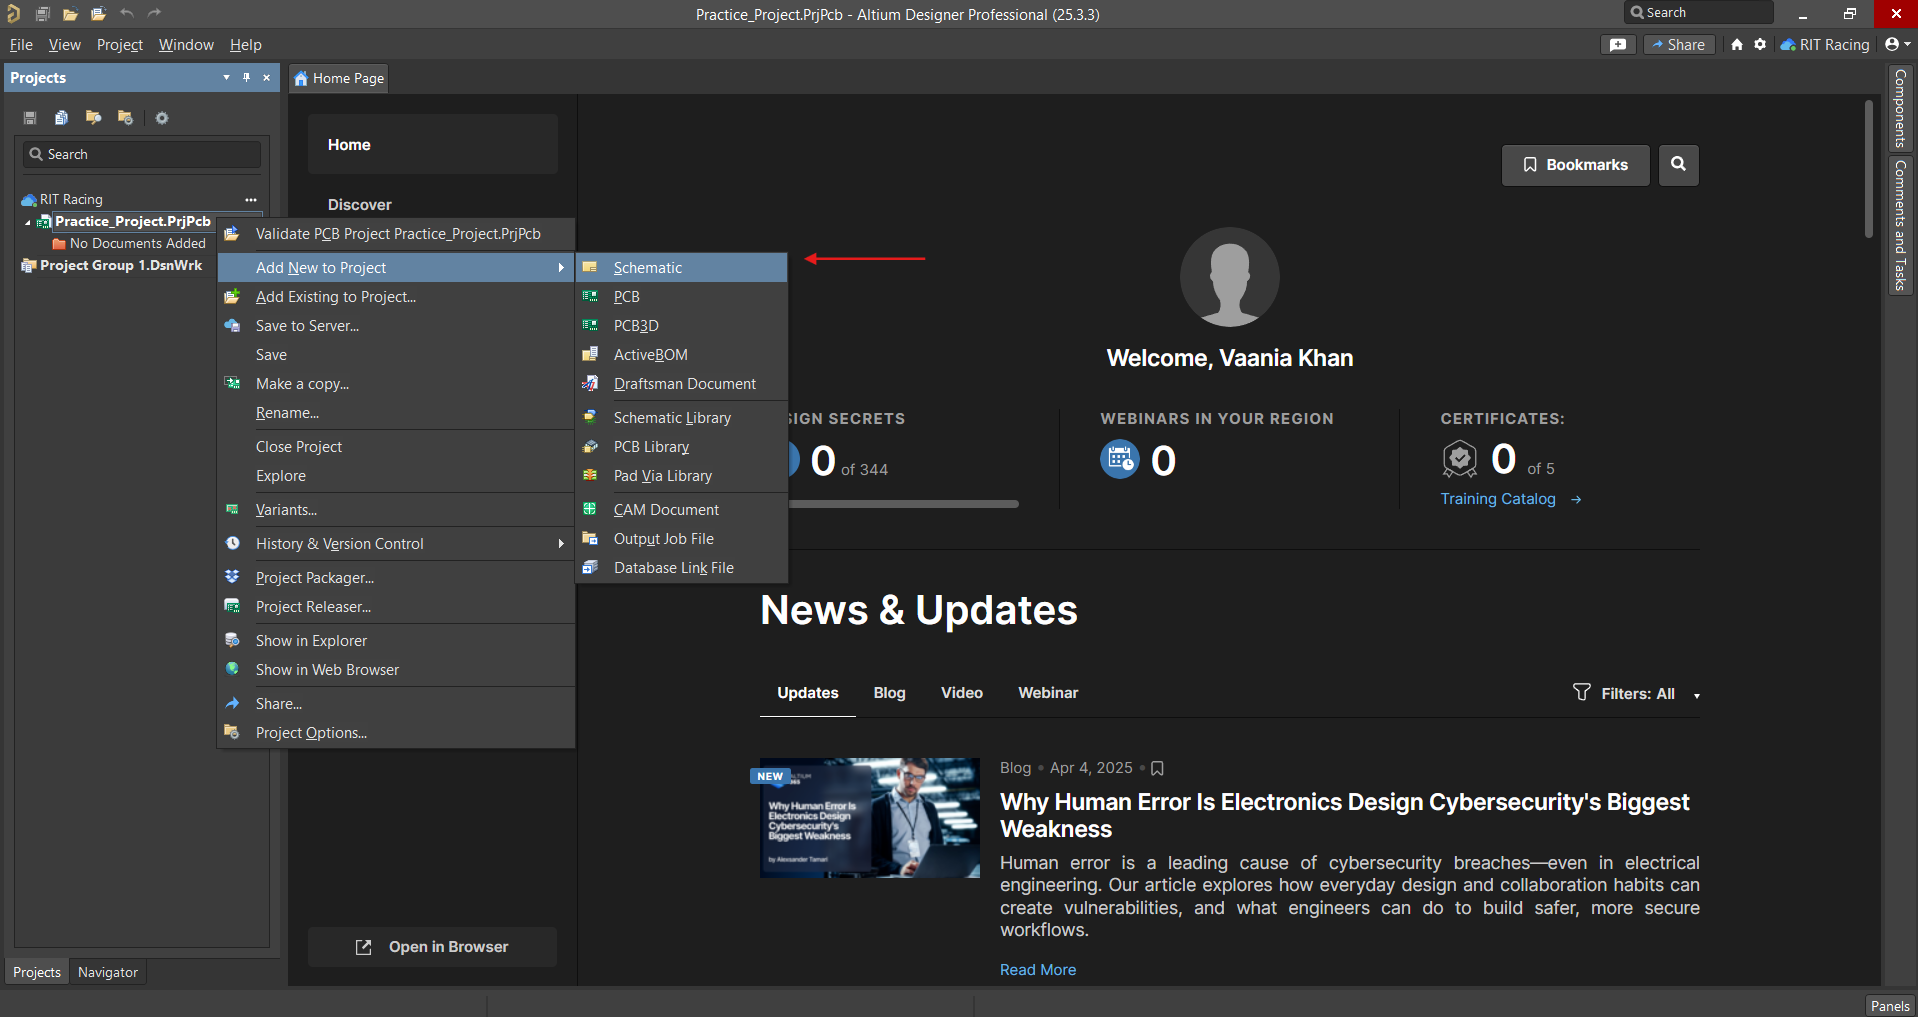Viewport: 1918px width, 1017px height.
Task: Open the Training Catalog link
Action: coord(1511,499)
